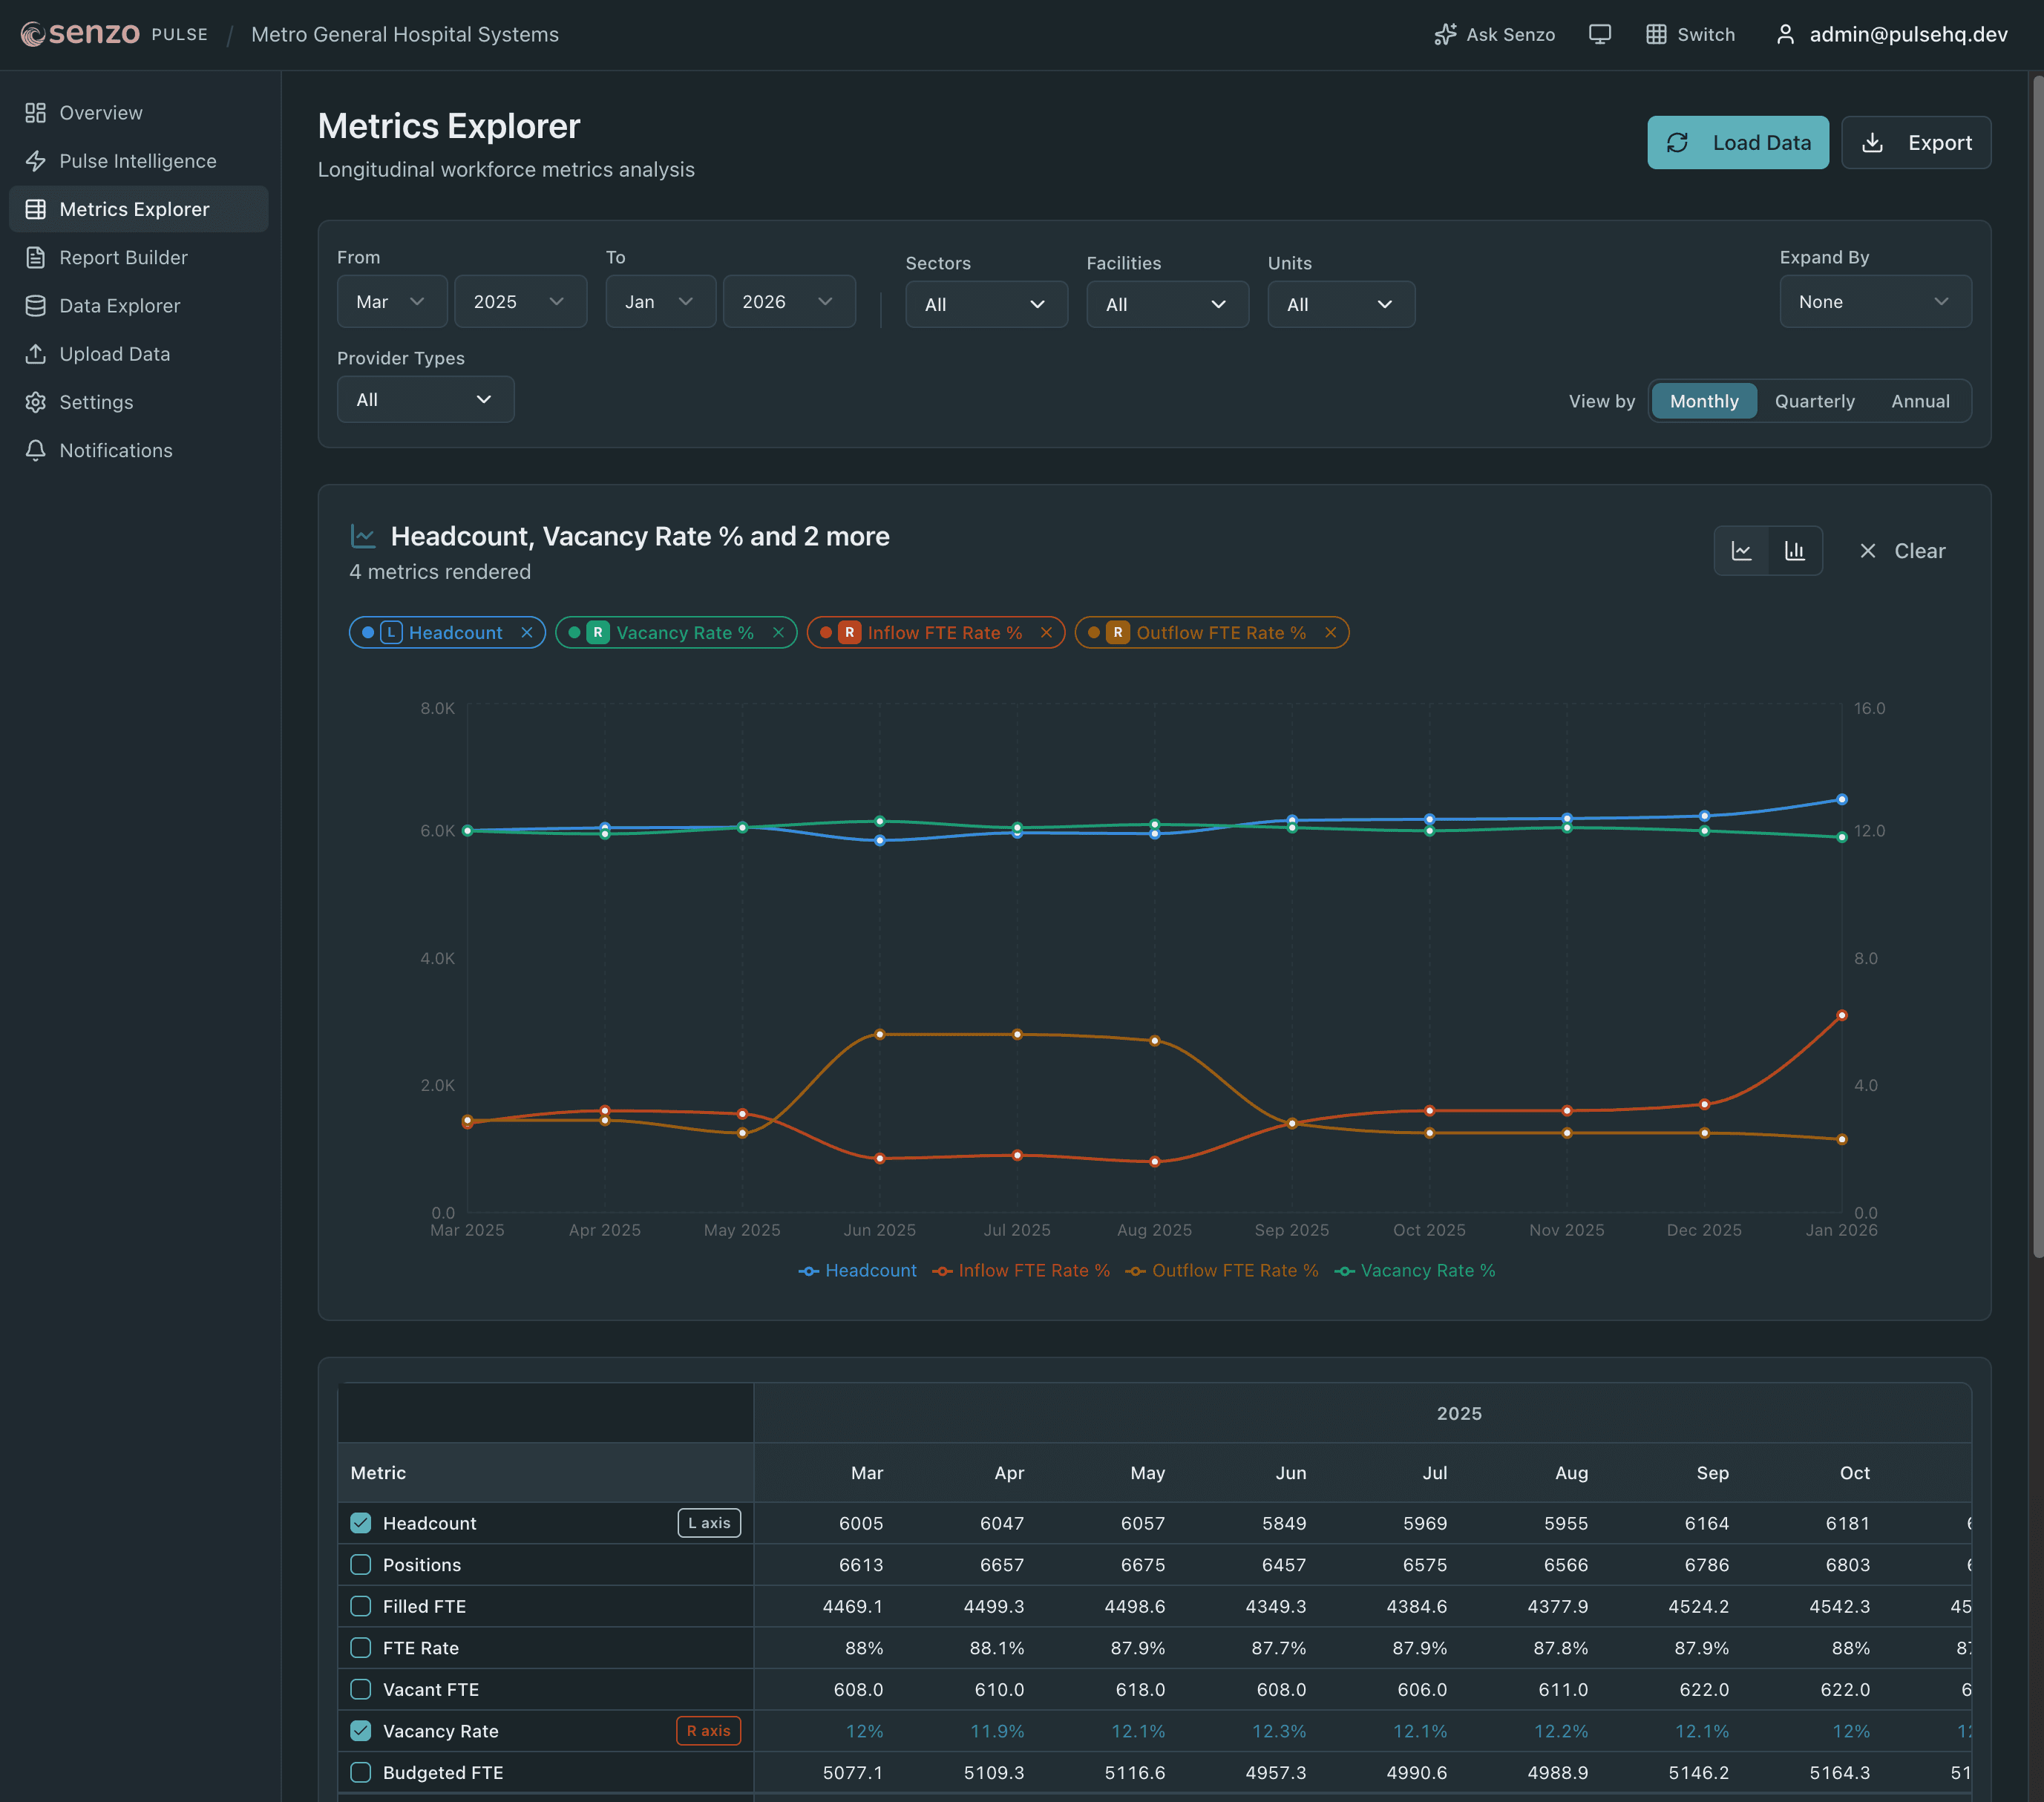Open the Expand By selector
The width and height of the screenshot is (2044, 1802).
click(x=1875, y=301)
